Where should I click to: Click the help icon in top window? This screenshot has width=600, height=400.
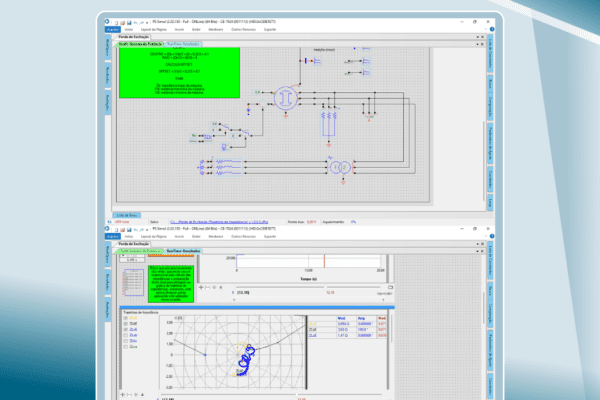pos(492,29)
